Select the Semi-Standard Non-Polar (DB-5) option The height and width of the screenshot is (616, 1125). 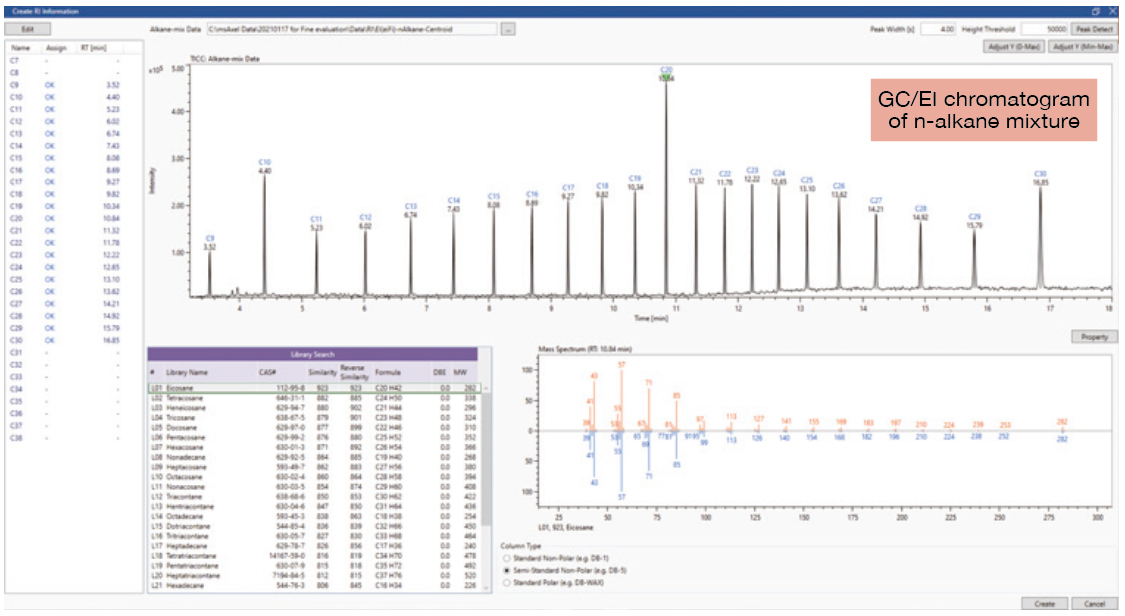(x=507, y=571)
